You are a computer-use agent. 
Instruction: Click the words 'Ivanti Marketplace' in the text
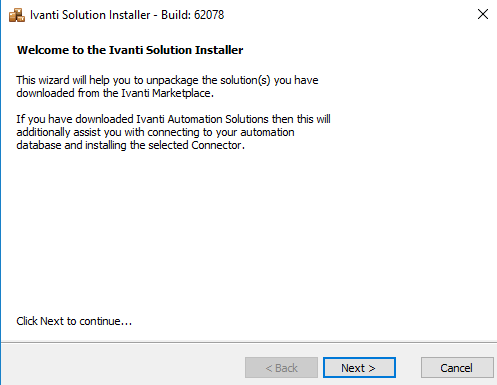pyautogui.click(x=167, y=93)
